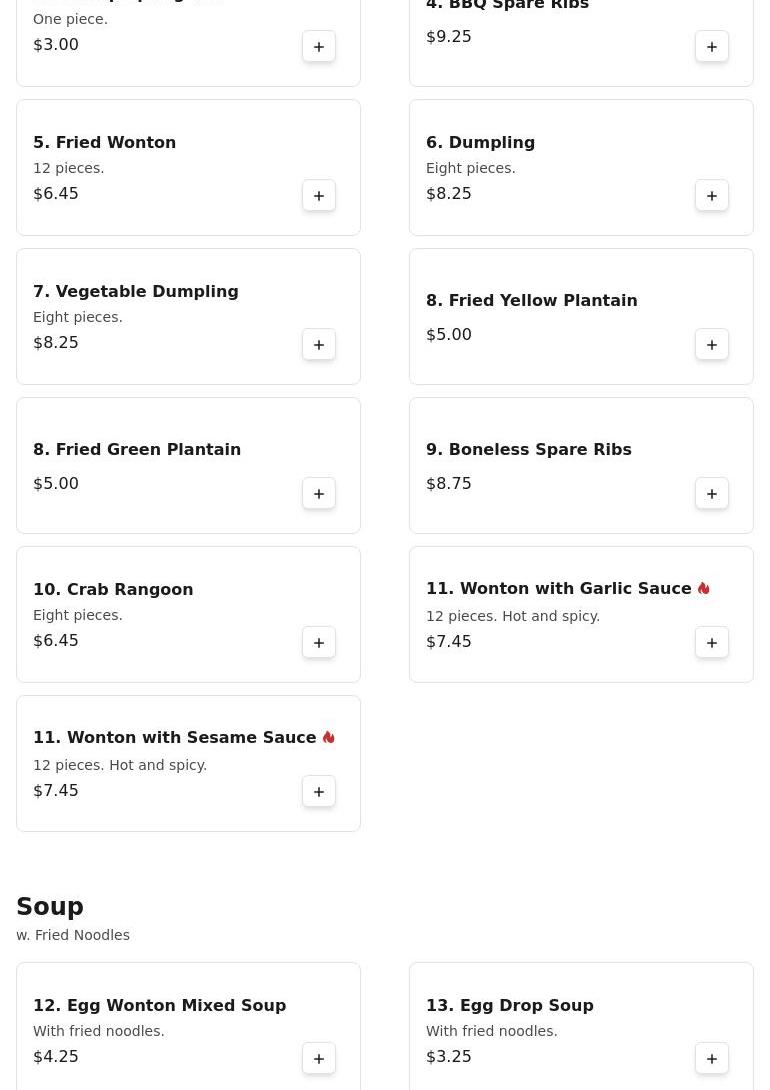Click spicy flame icon beside Sesame Sauce
The width and height of the screenshot is (770, 1090).
tap(329, 737)
